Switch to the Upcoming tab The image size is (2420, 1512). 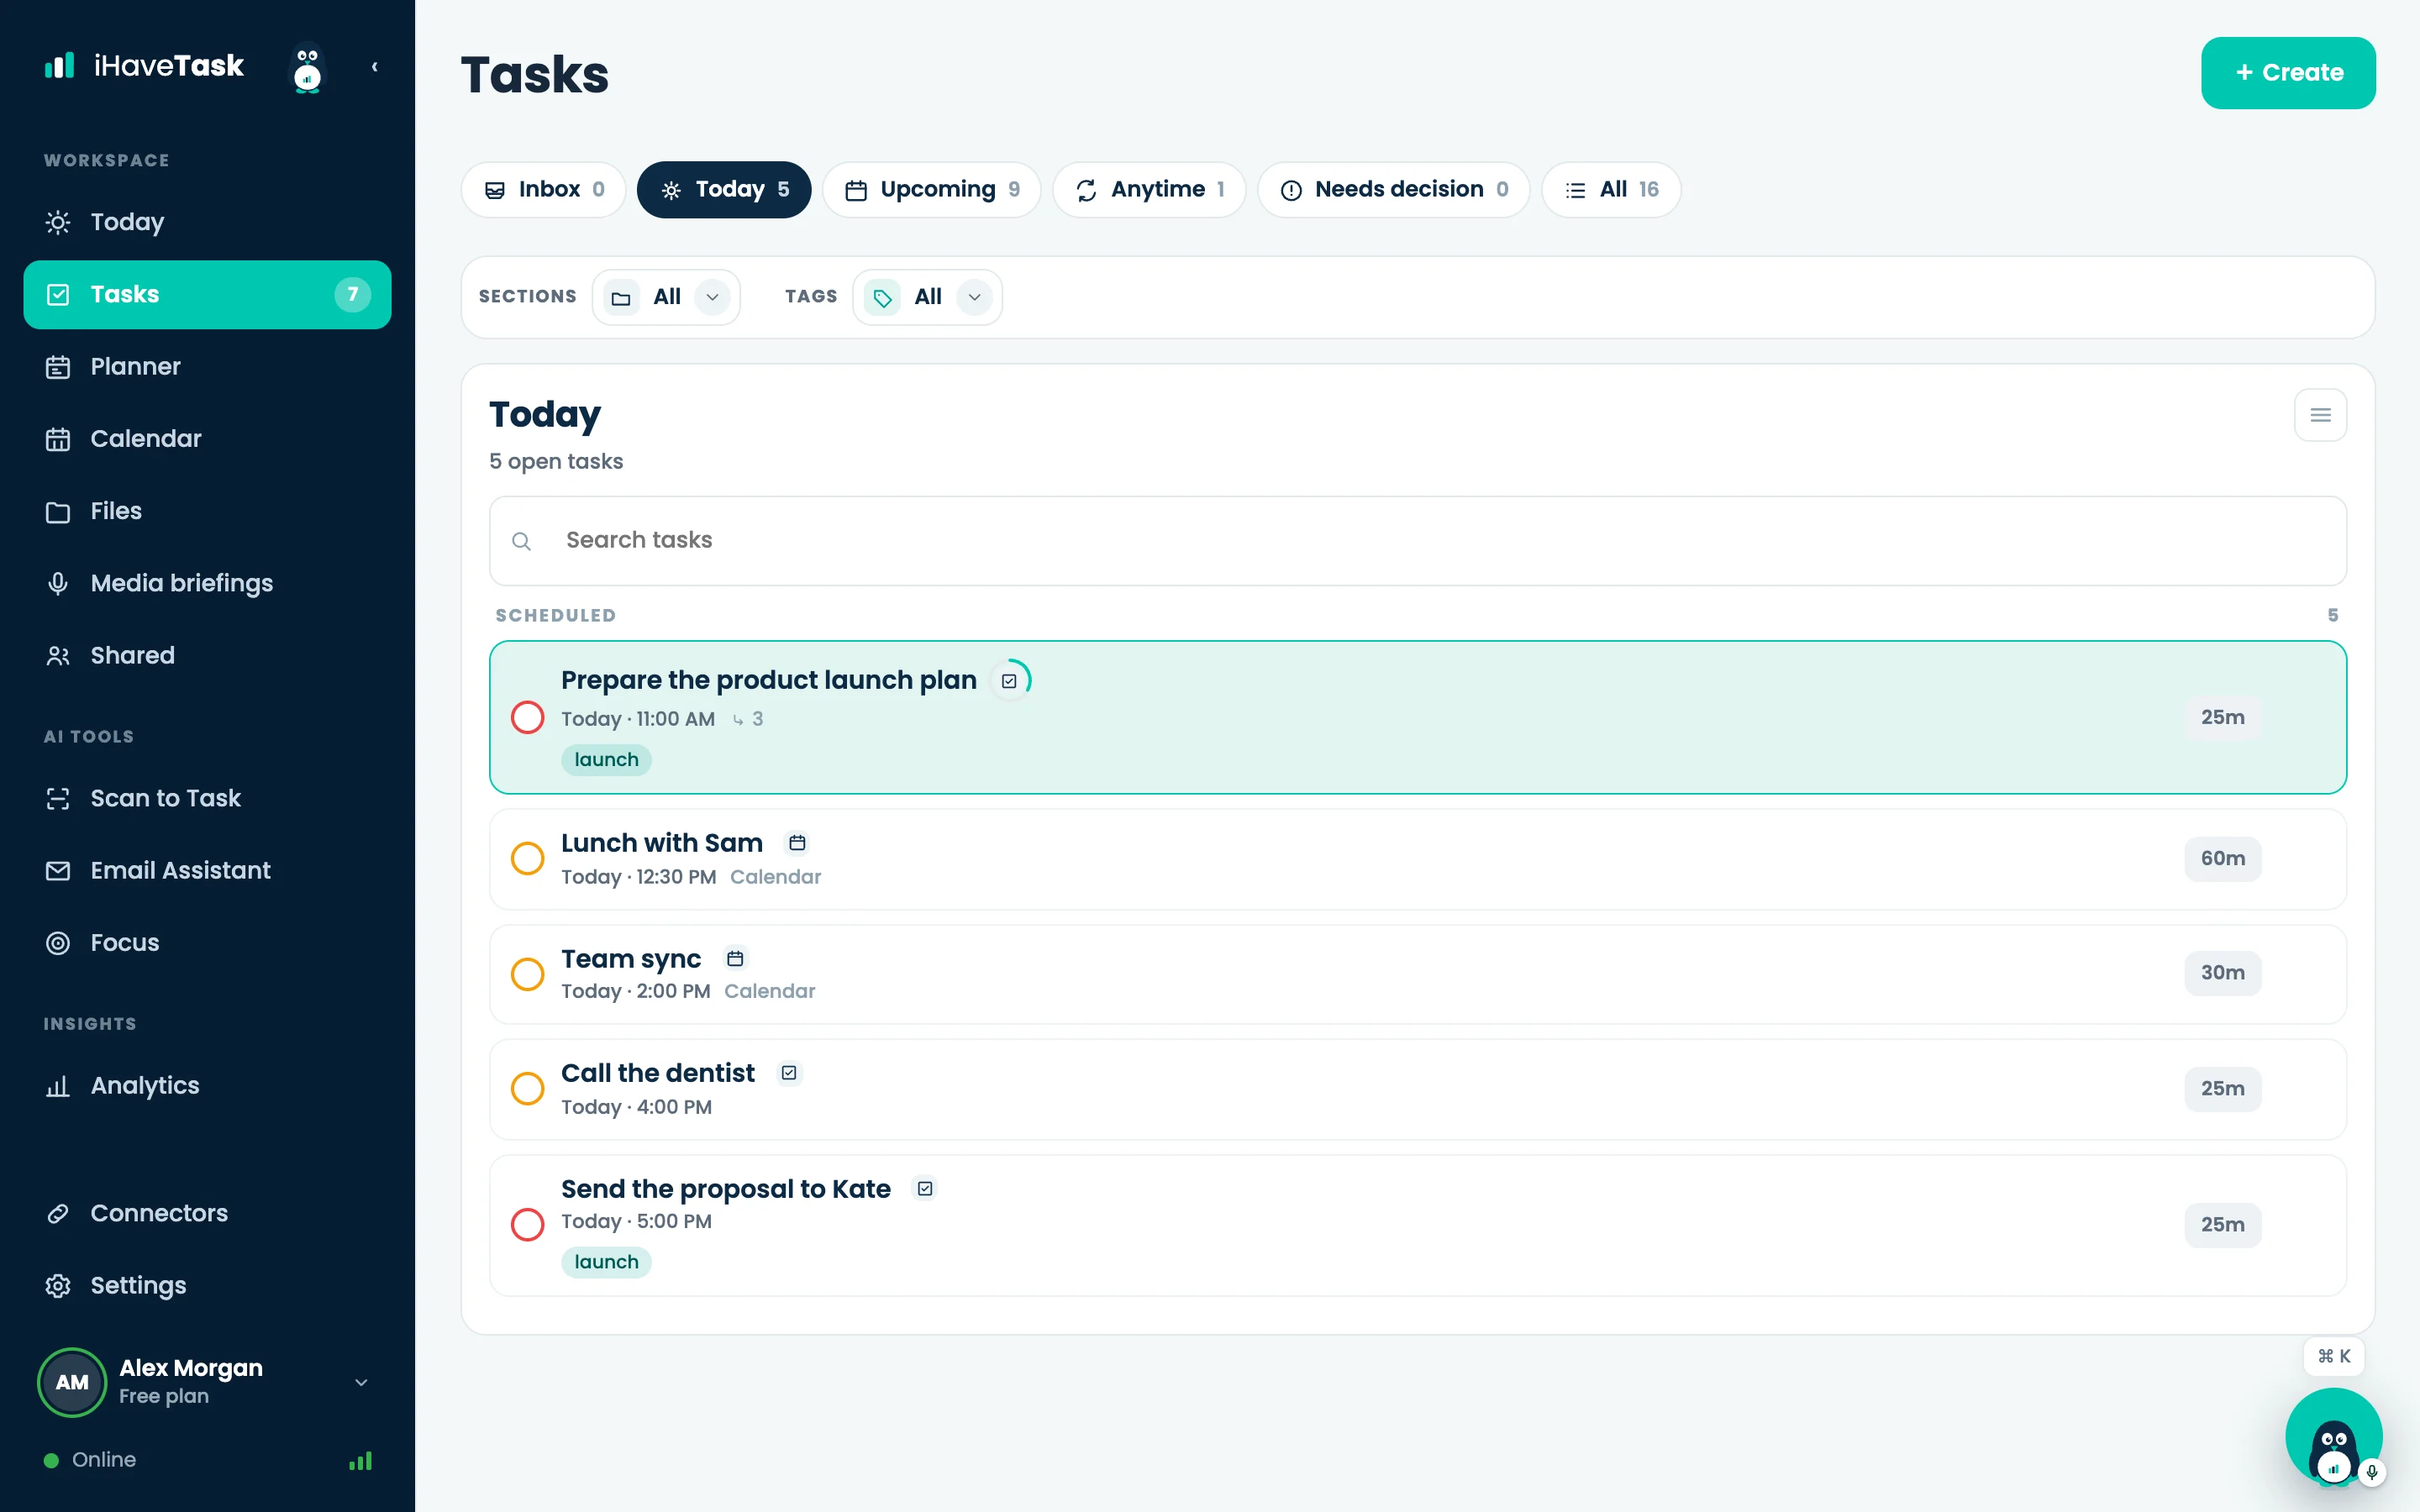931,190
